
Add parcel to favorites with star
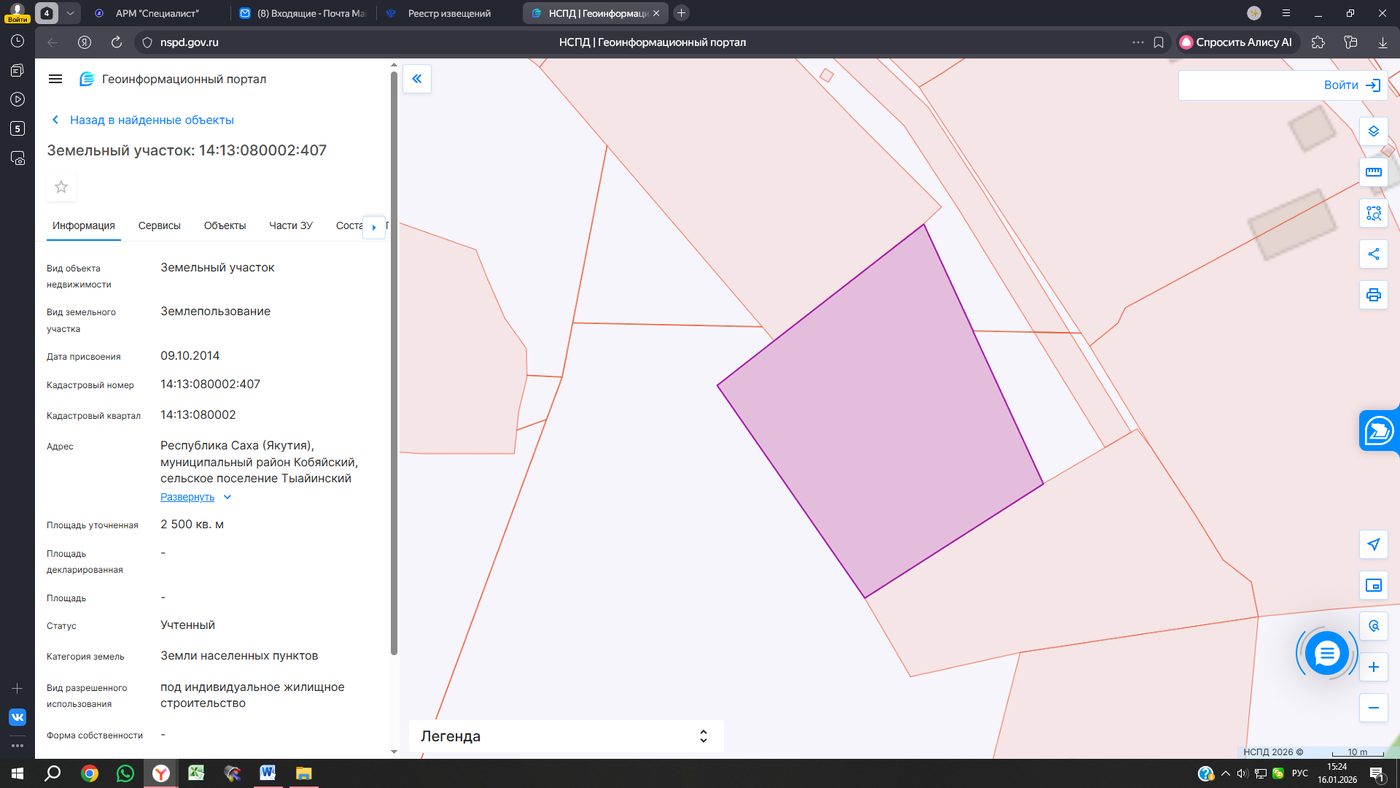point(61,187)
